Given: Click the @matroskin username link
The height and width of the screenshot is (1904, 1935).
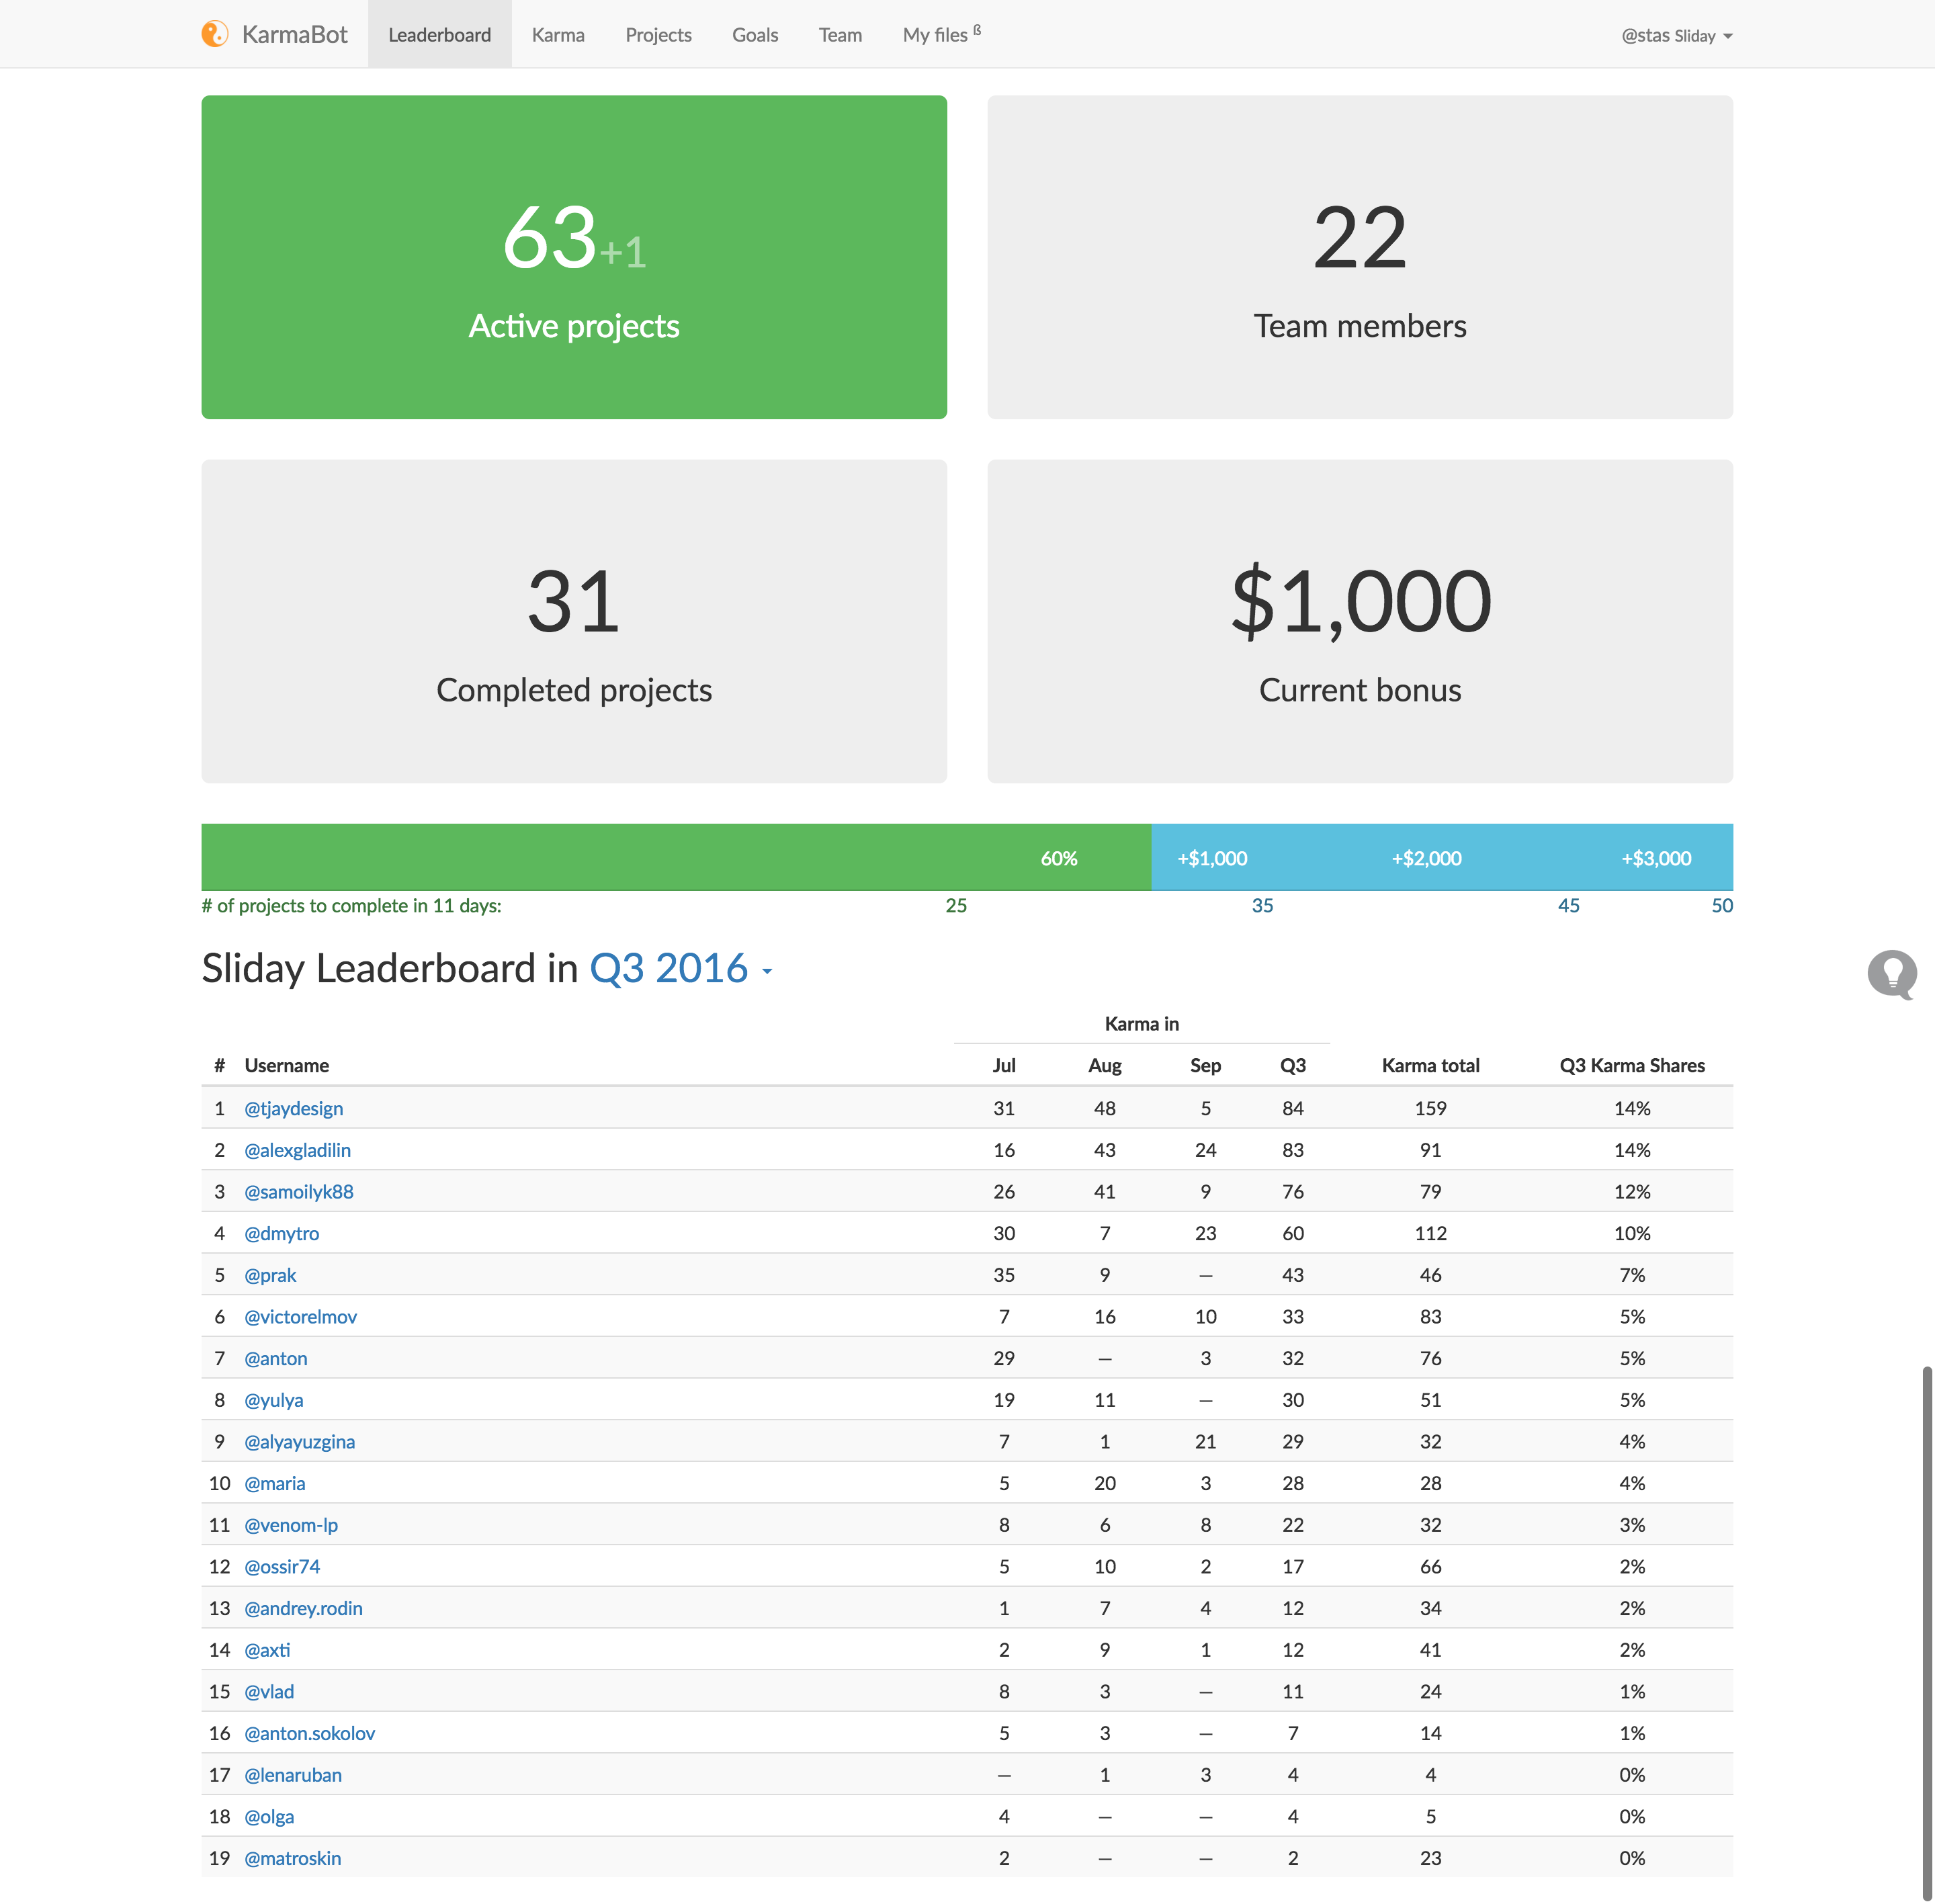Looking at the screenshot, I should coord(293,1858).
